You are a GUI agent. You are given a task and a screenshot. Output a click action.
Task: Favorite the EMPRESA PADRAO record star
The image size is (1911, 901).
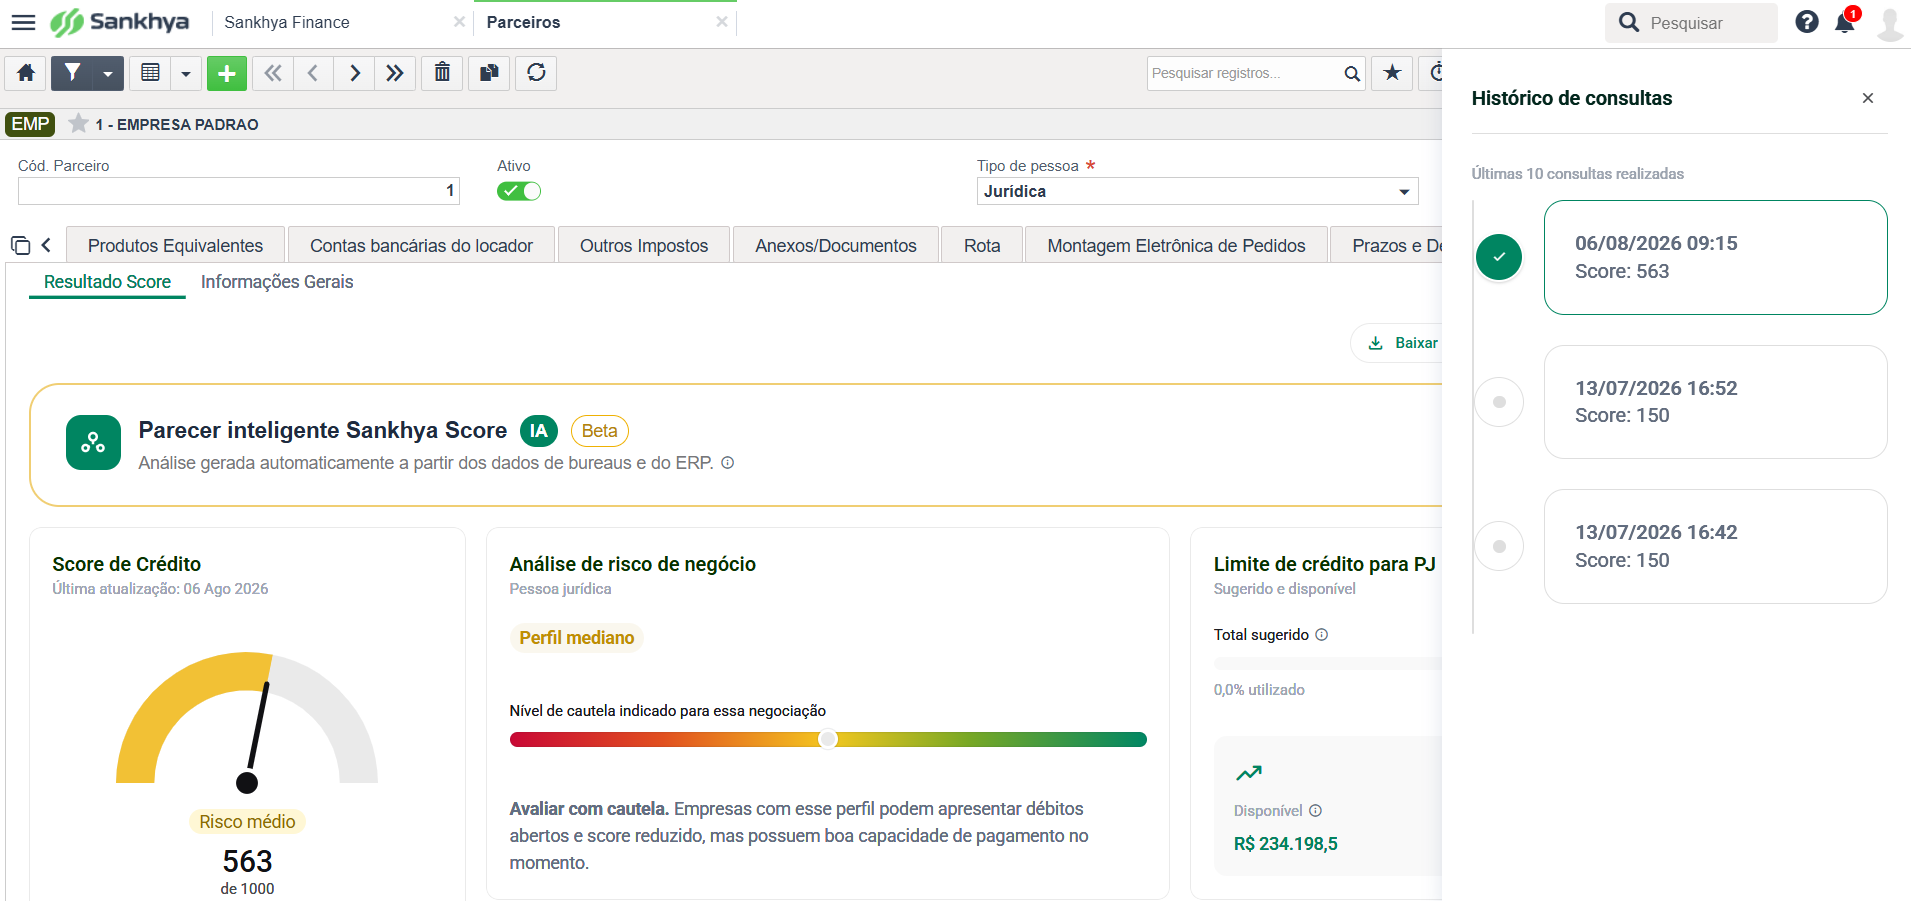tap(78, 124)
